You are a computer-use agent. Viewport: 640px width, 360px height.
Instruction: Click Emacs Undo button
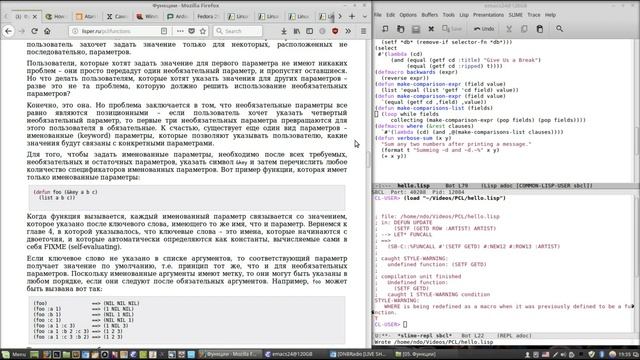[x=484, y=29]
